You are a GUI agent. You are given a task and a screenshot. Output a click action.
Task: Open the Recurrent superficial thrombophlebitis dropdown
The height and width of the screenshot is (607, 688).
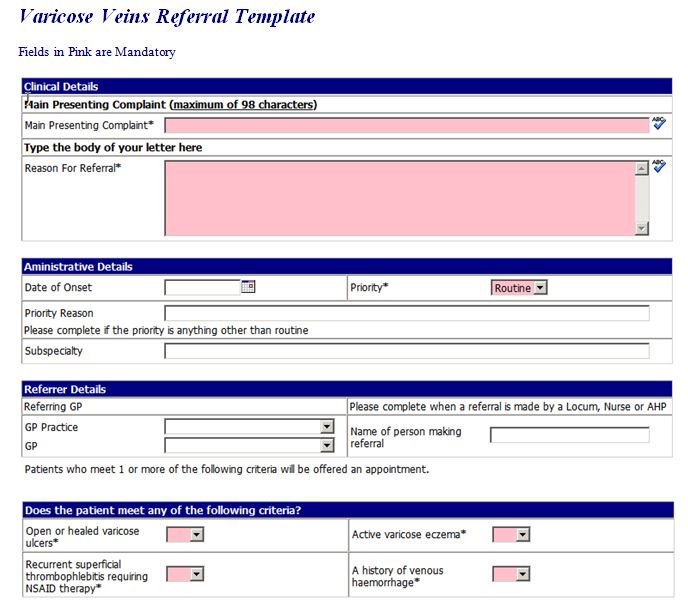pyautogui.click(x=185, y=574)
